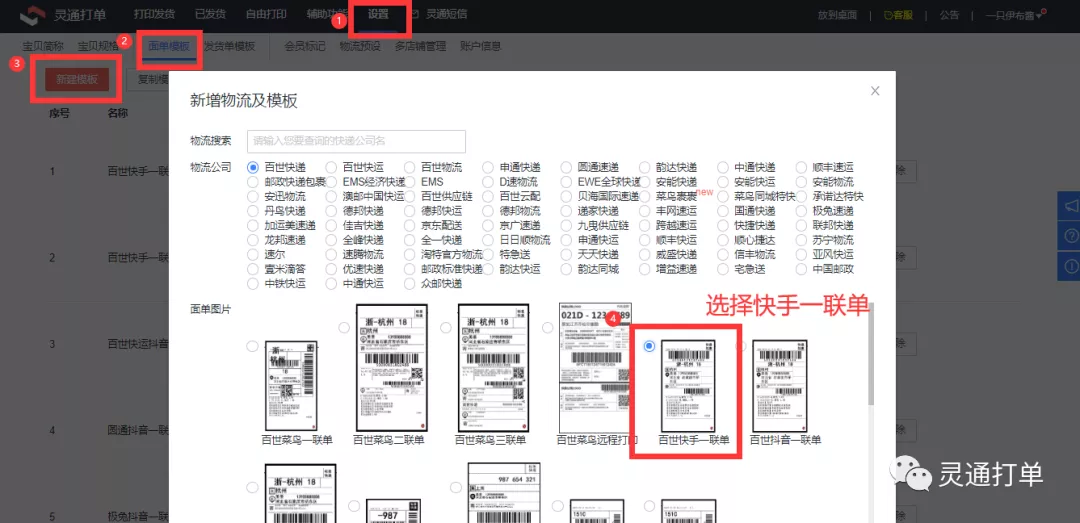Close the 新增物流及模板 dialog
The height and width of the screenshot is (523, 1080).
[x=875, y=91]
